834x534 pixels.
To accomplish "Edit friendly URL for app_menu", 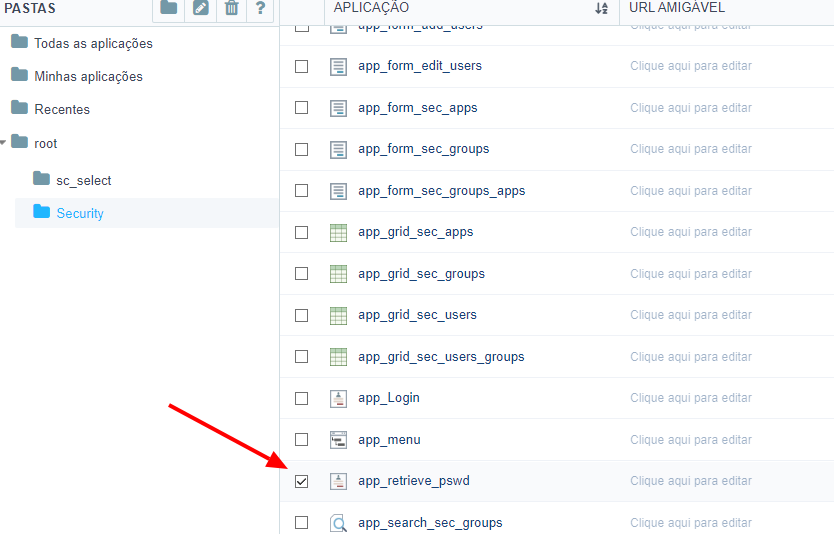I will tap(690, 440).
